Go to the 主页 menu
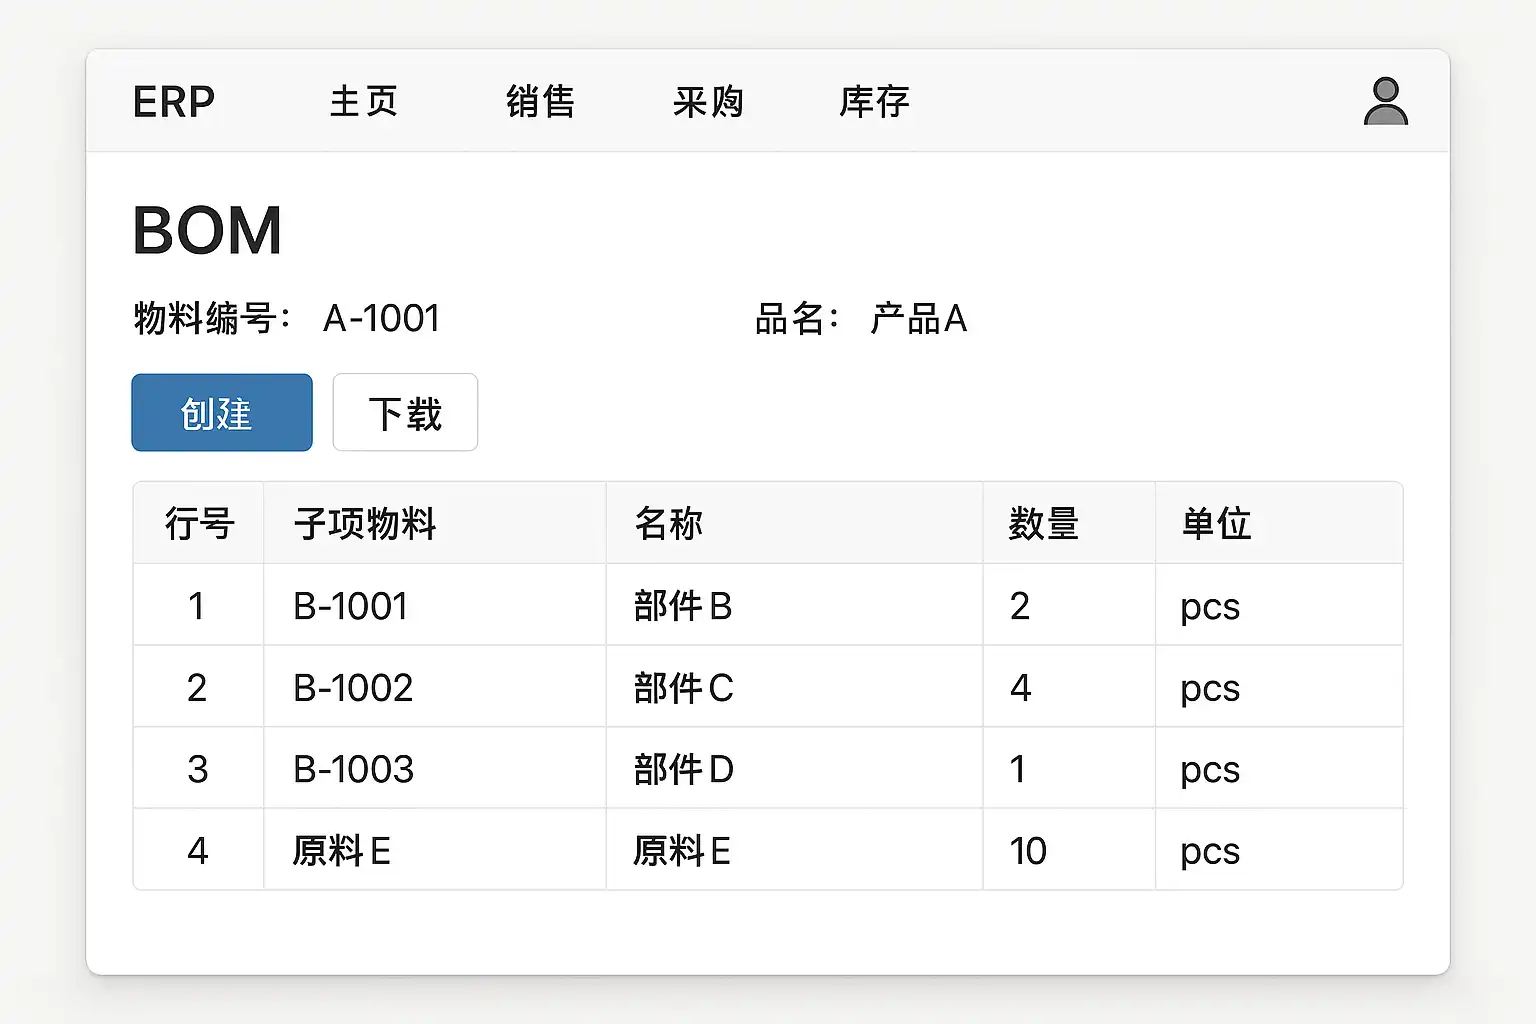Viewport: 1536px width, 1024px height. click(364, 102)
